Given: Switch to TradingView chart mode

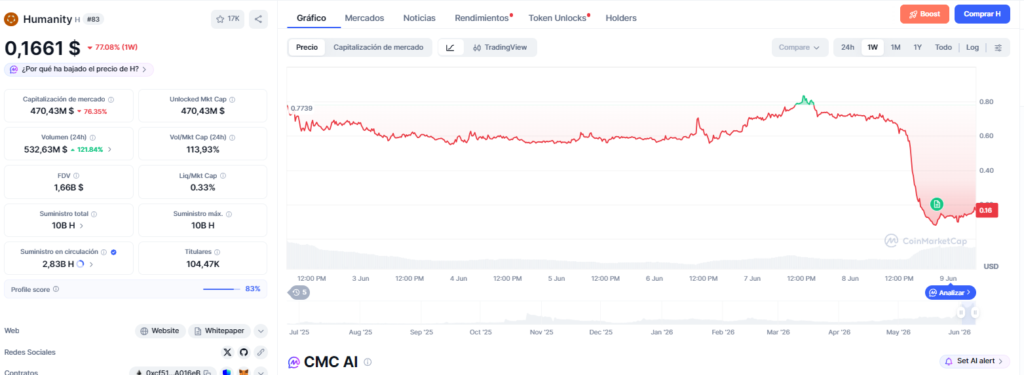Looking at the screenshot, I should (500, 47).
